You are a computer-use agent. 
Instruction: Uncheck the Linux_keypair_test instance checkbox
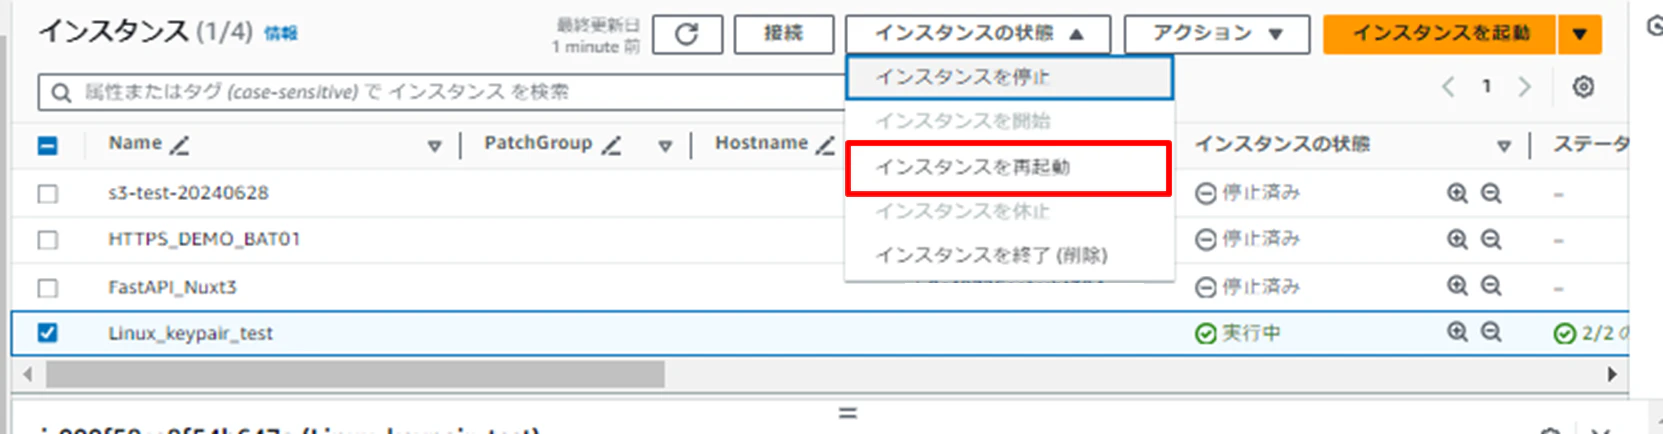tap(47, 333)
